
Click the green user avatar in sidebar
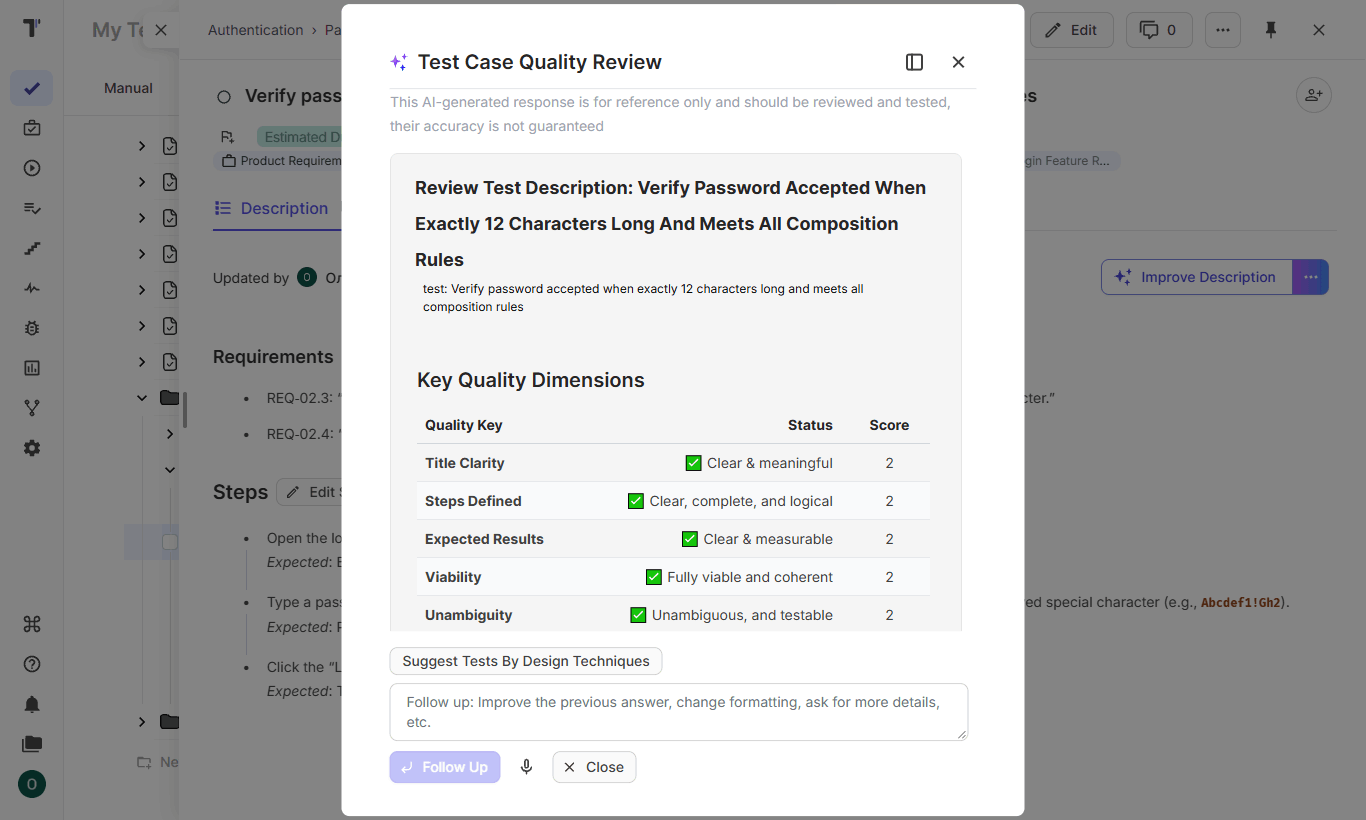pyautogui.click(x=32, y=784)
